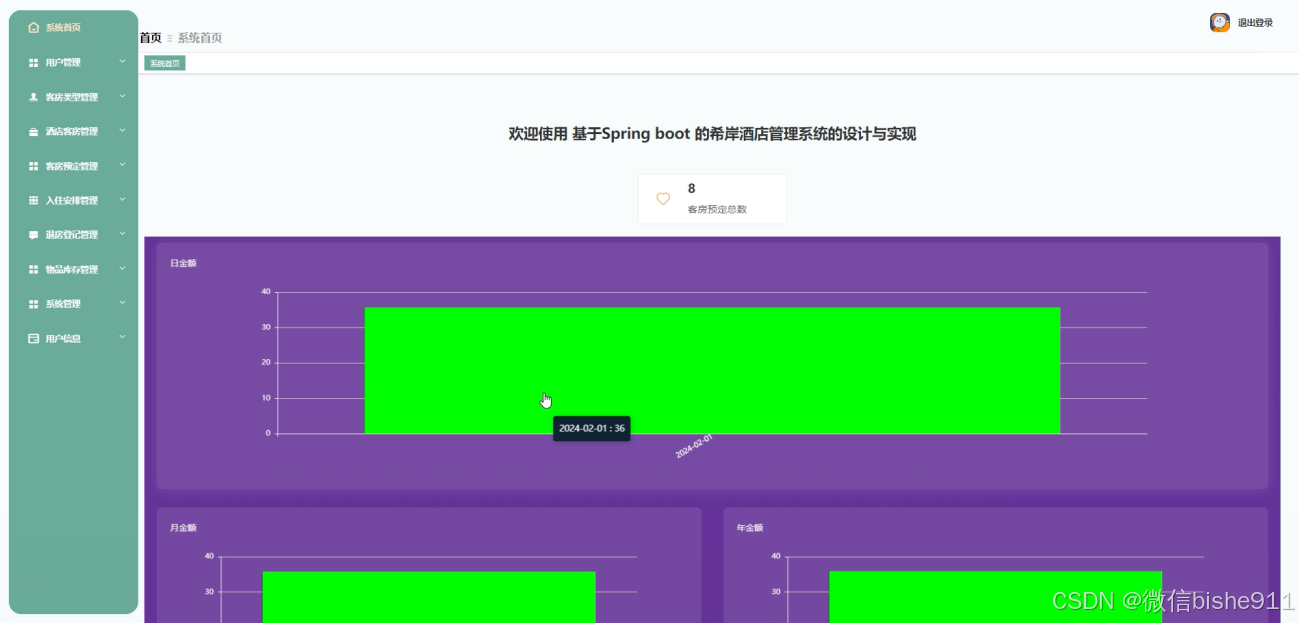Viewport: 1299px width, 623px height.
Task: Open the 客房预定管理 menu label
Action: click(72, 167)
